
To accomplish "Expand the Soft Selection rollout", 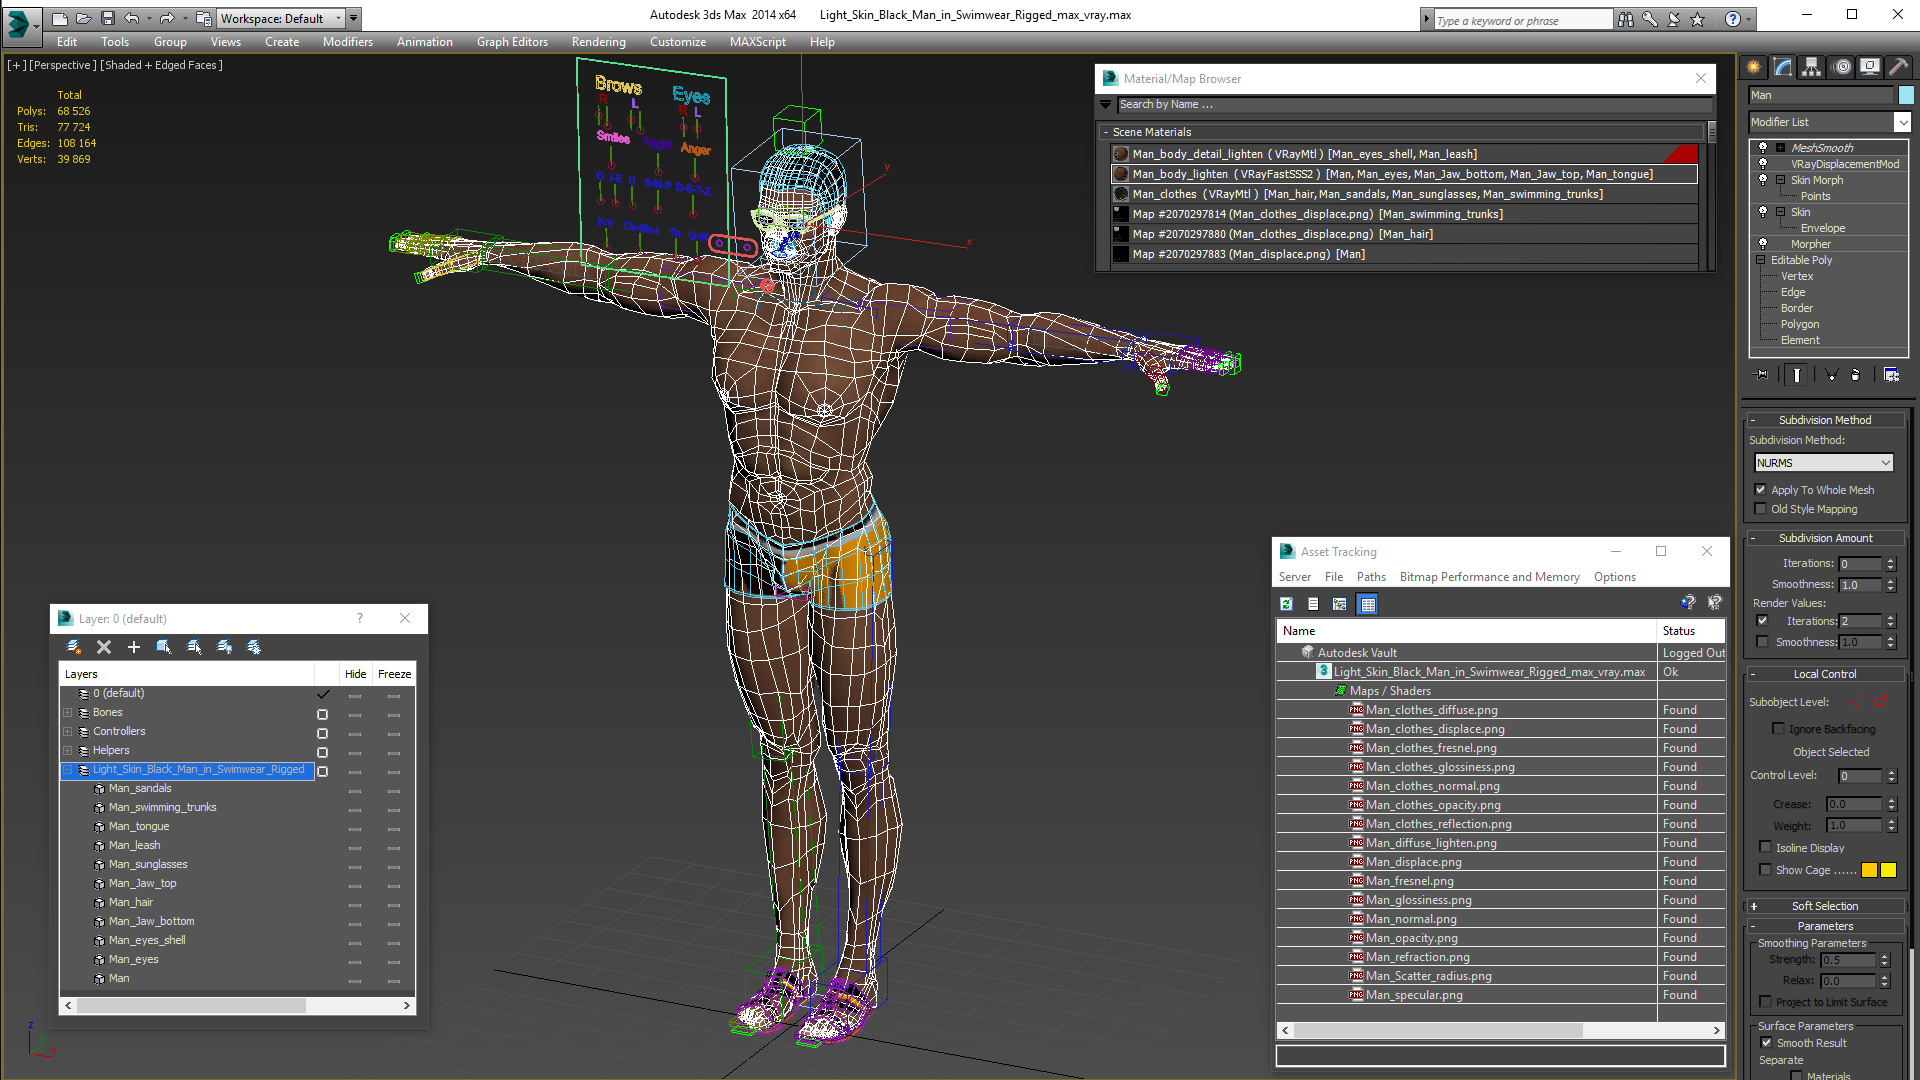I will click(x=1825, y=906).
